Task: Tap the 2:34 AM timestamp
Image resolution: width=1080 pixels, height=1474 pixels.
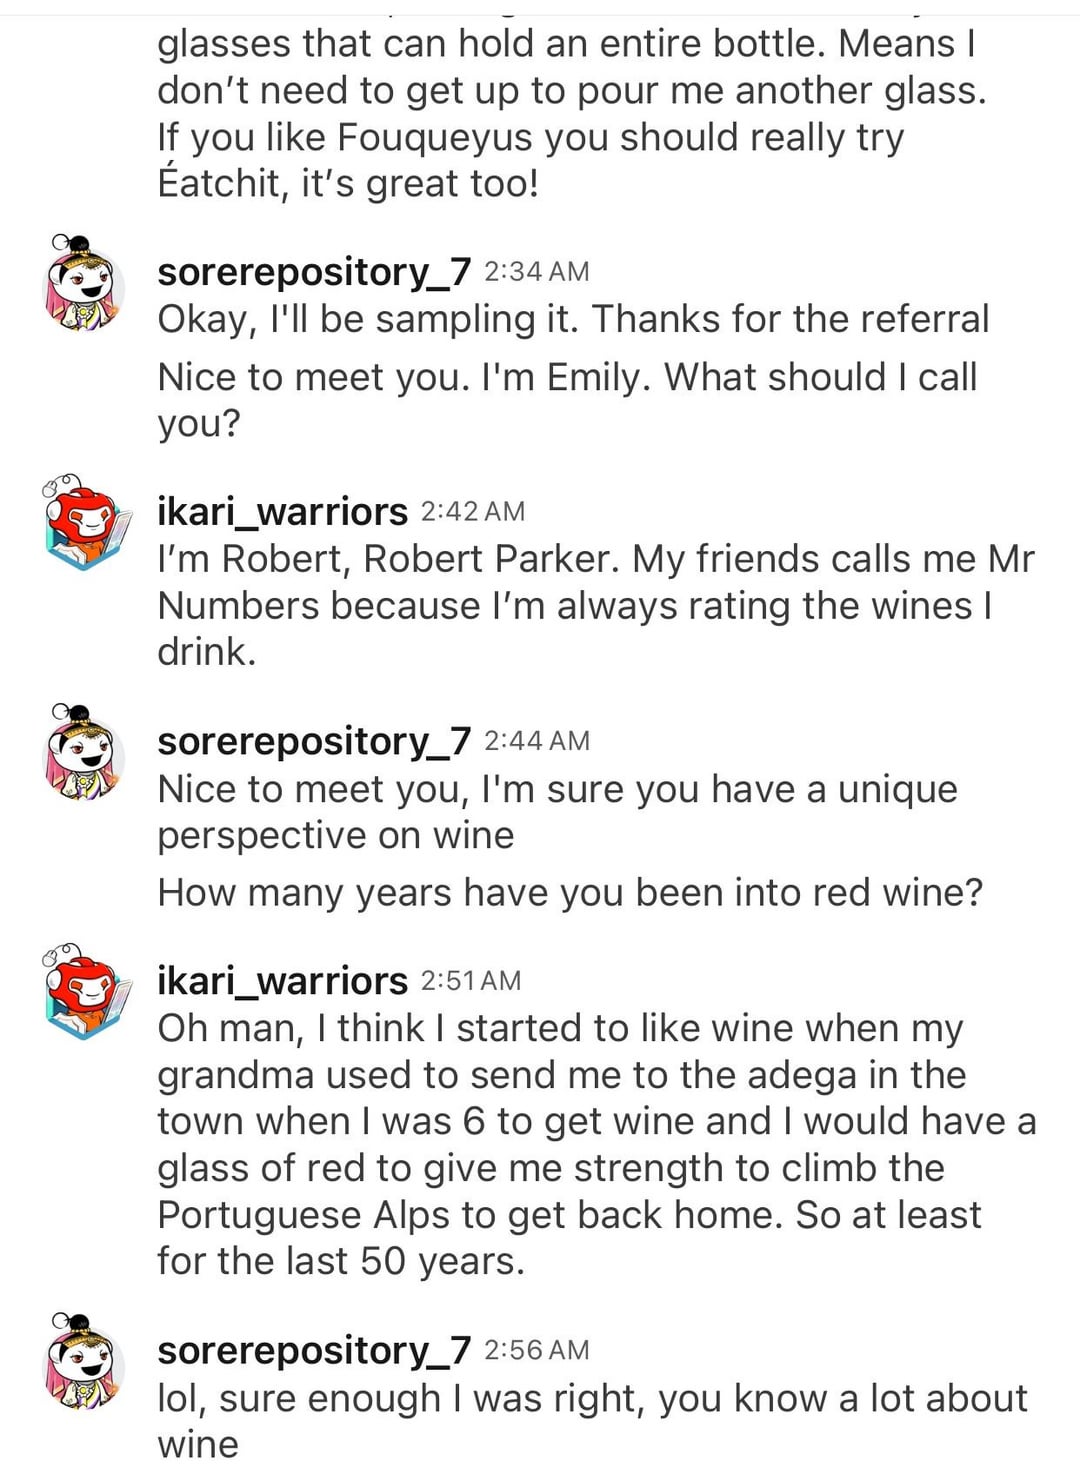Action: (537, 272)
